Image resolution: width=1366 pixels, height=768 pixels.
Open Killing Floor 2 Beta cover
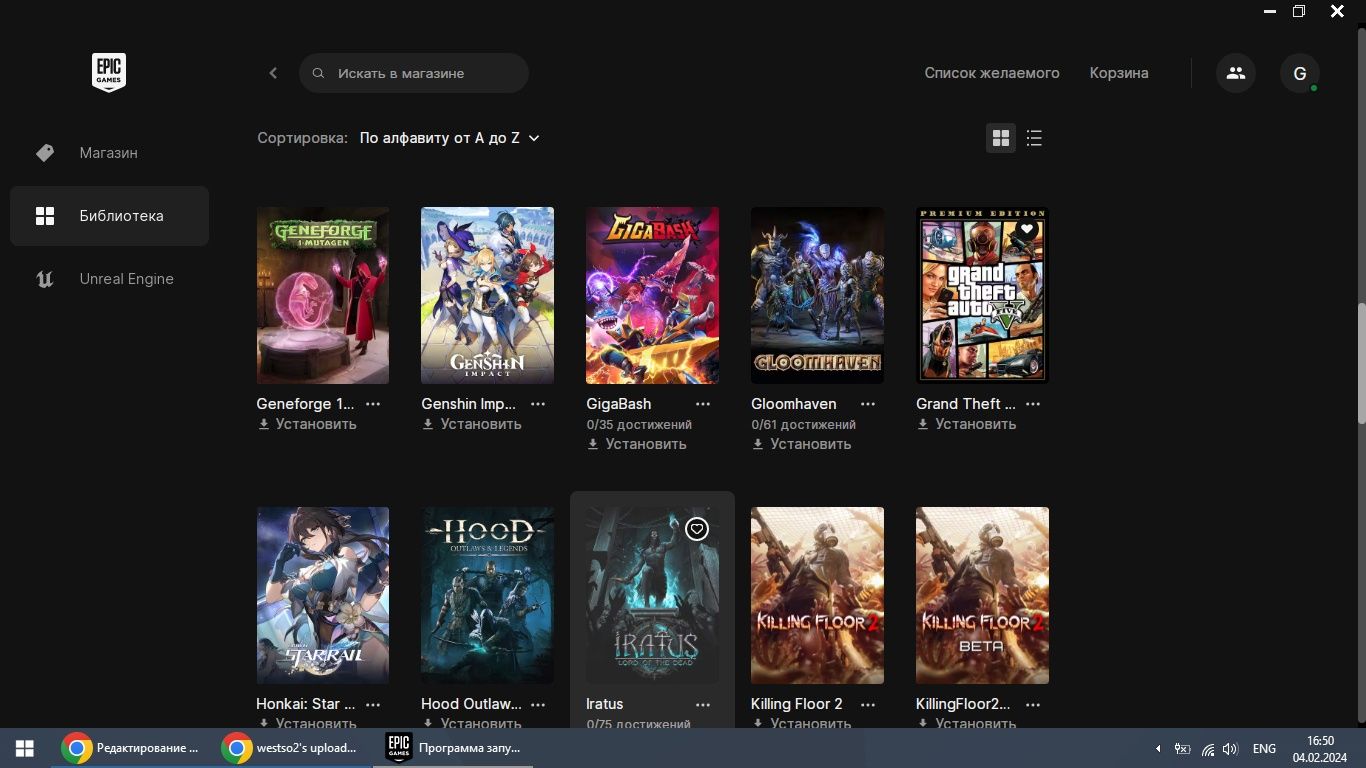coord(982,595)
